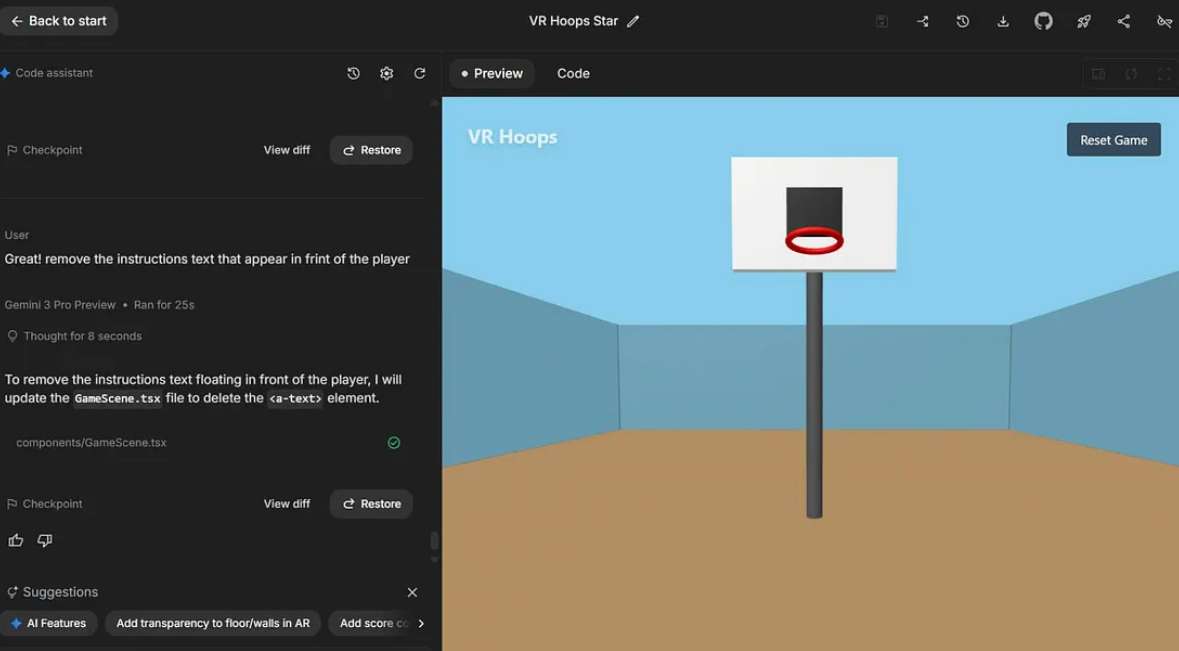Toggle the AI Features suggestion chip
Viewport: 1179px width, 651px height.
click(x=48, y=622)
